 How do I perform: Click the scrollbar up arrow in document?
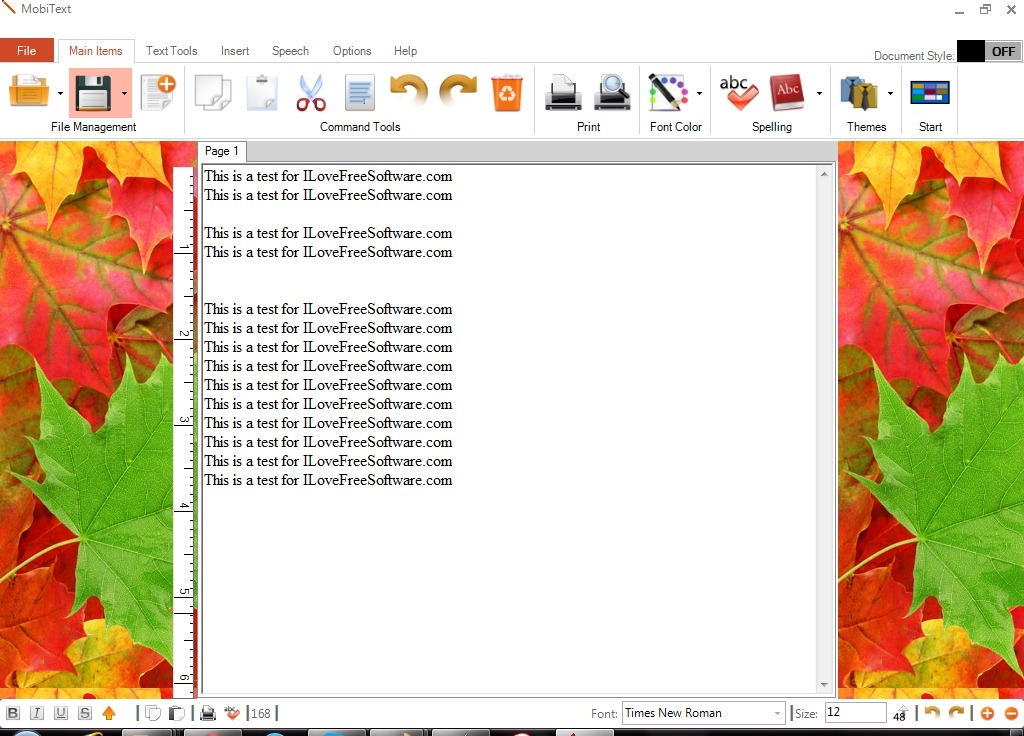point(824,174)
